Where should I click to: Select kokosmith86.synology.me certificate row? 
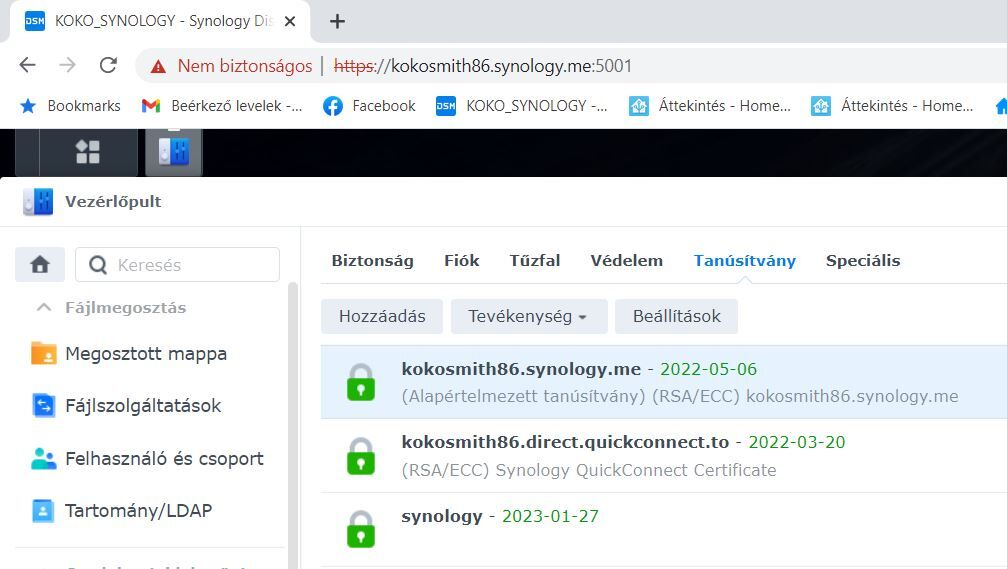pos(664,382)
